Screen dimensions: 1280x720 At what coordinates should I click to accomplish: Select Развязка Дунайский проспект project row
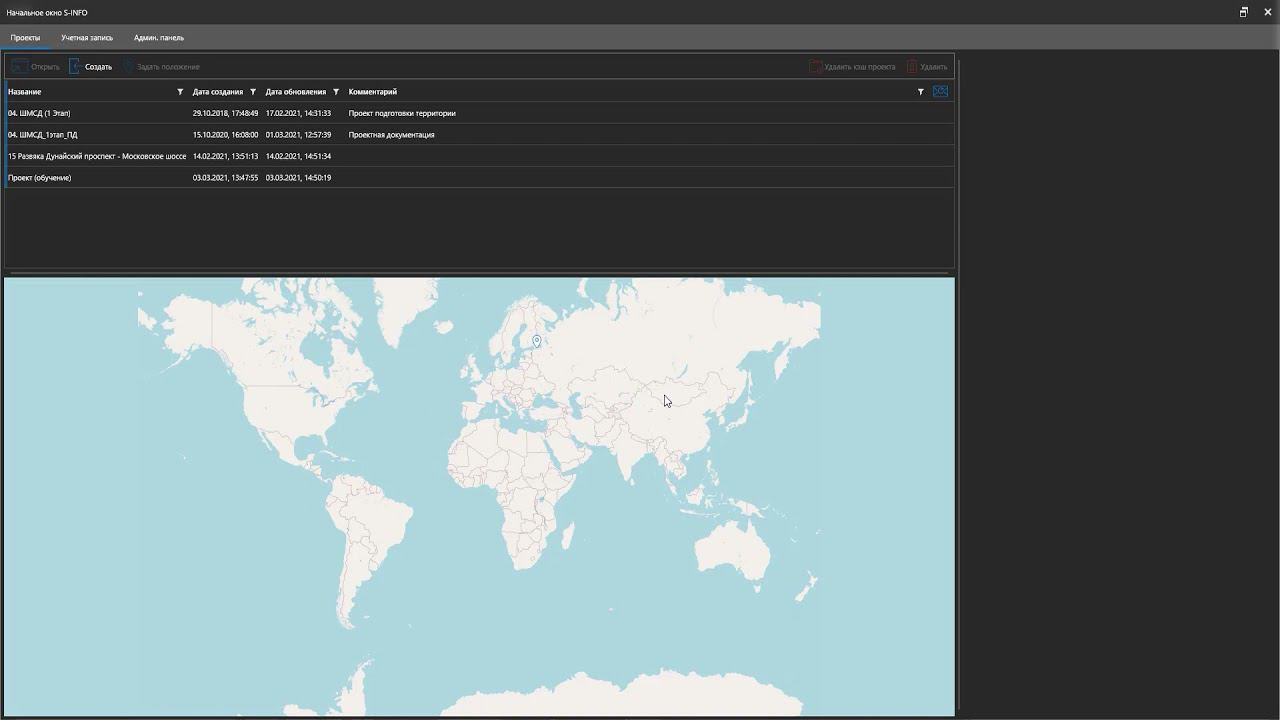point(97,156)
